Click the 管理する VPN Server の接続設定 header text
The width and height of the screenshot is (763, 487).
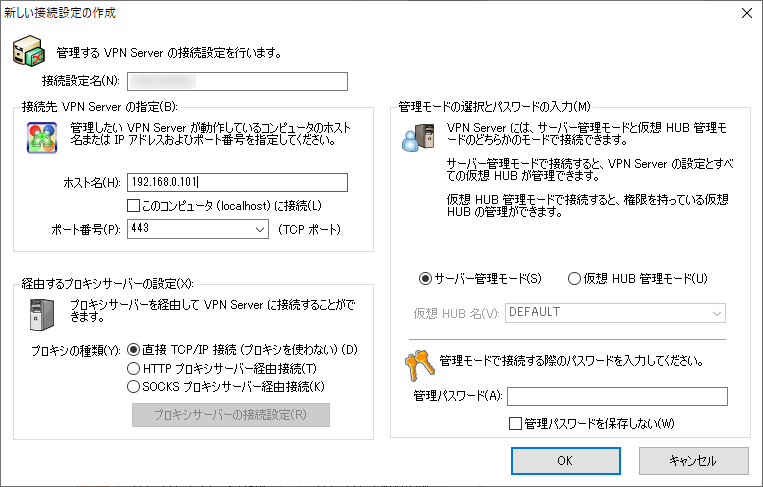coord(169,53)
